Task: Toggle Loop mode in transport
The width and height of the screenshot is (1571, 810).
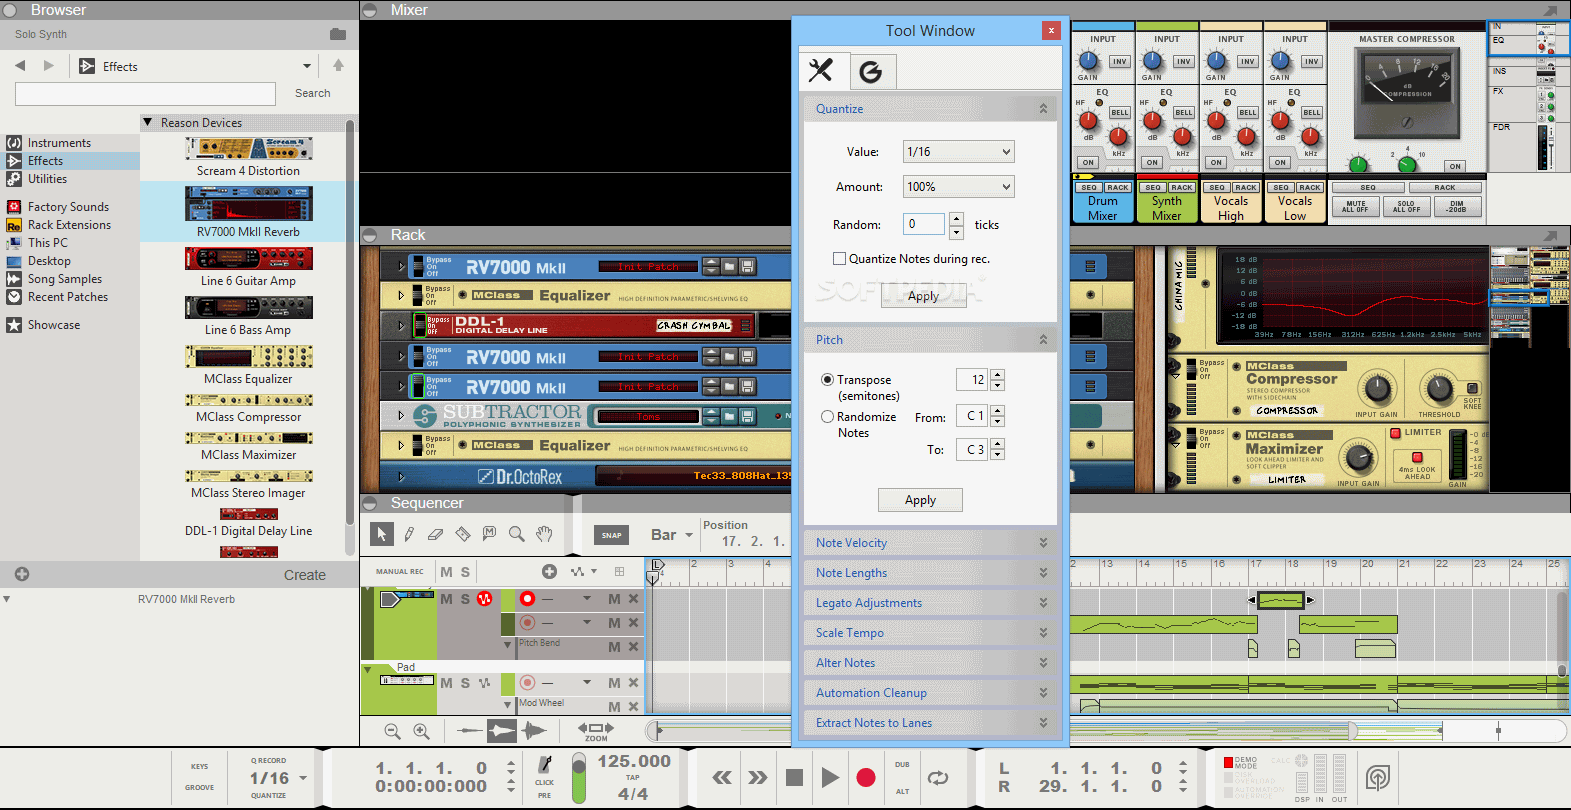Action: pos(938,777)
